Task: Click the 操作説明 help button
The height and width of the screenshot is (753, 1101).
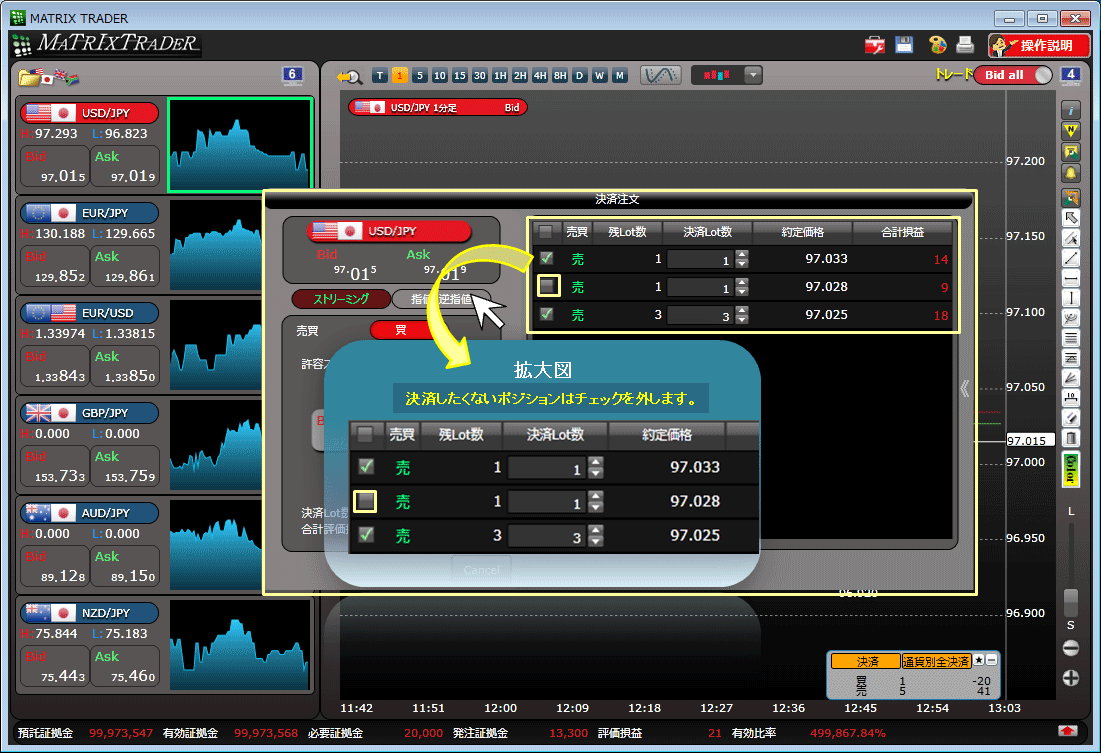Action: pos(1039,46)
